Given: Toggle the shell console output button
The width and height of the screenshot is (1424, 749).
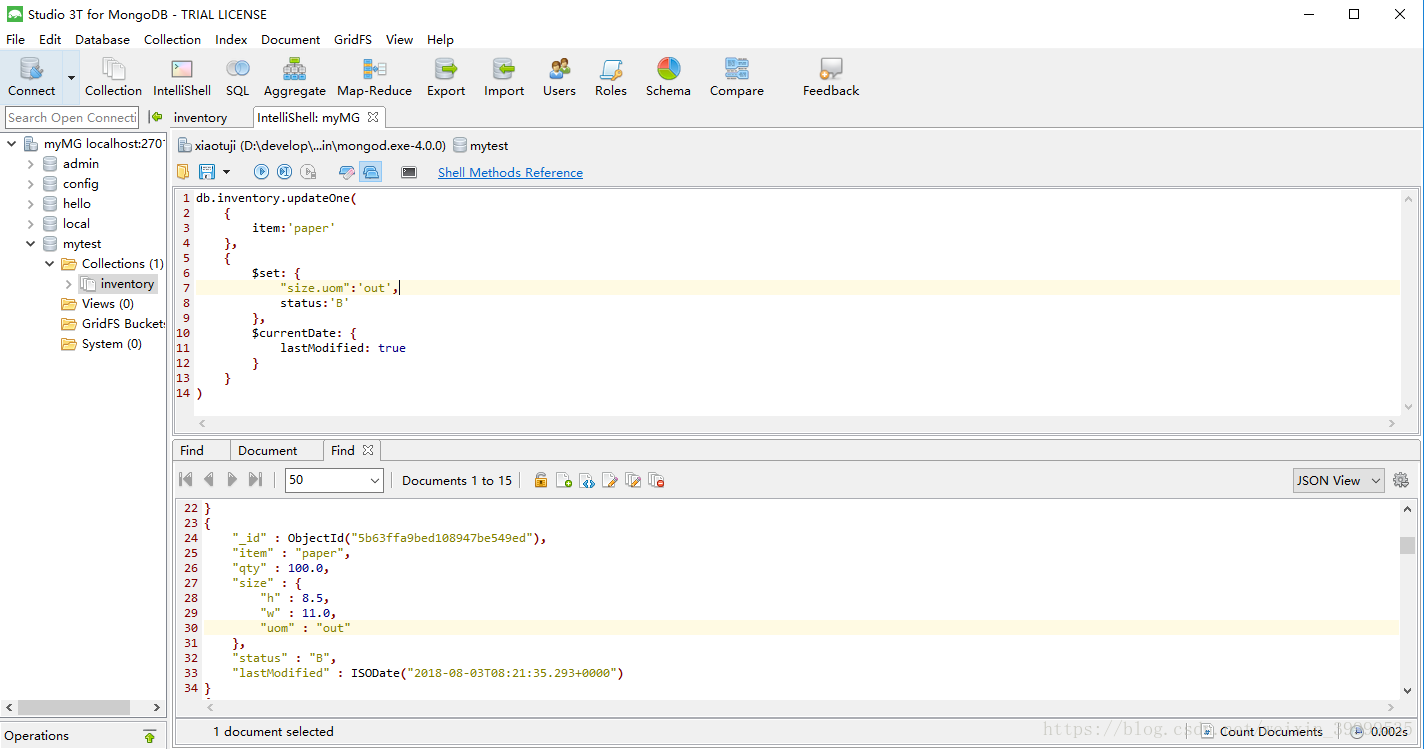Looking at the screenshot, I should (409, 172).
